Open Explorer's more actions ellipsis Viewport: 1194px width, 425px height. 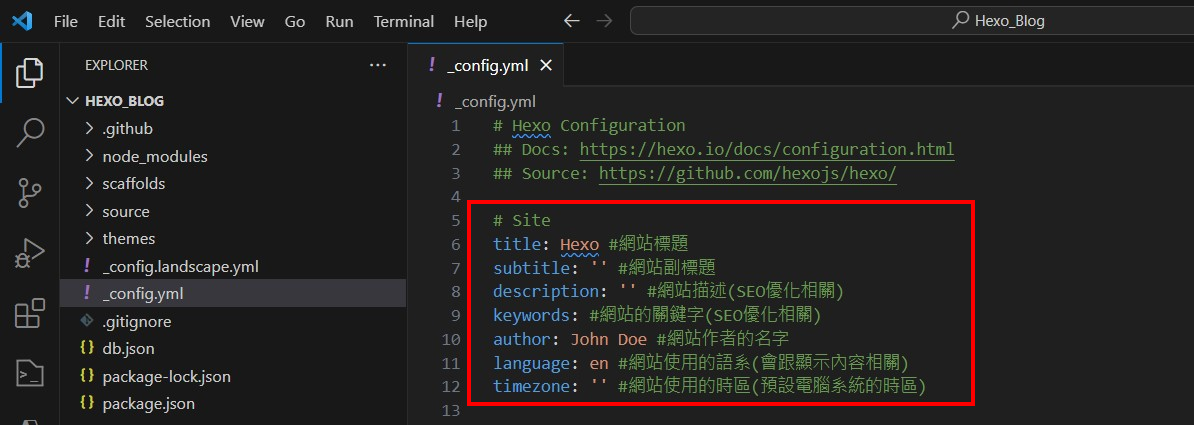tap(378, 66)
